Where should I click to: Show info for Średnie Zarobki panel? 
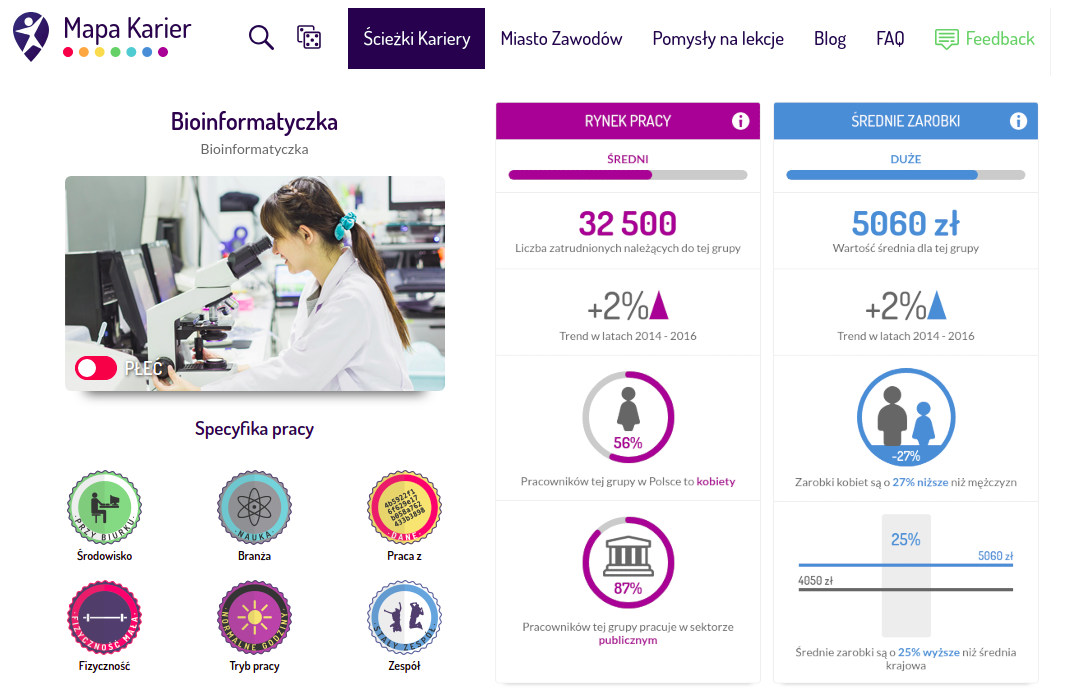point(1018,121)
